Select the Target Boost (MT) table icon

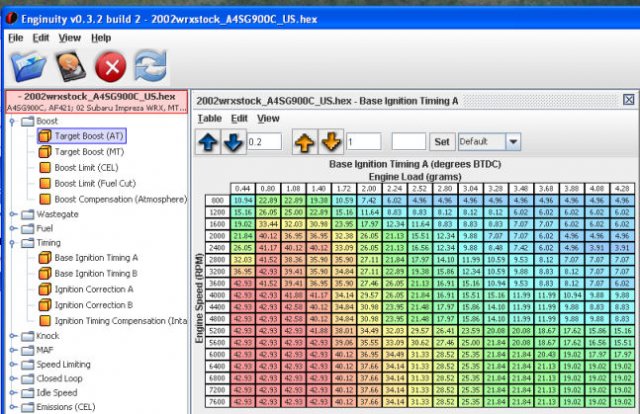point(45,152)
